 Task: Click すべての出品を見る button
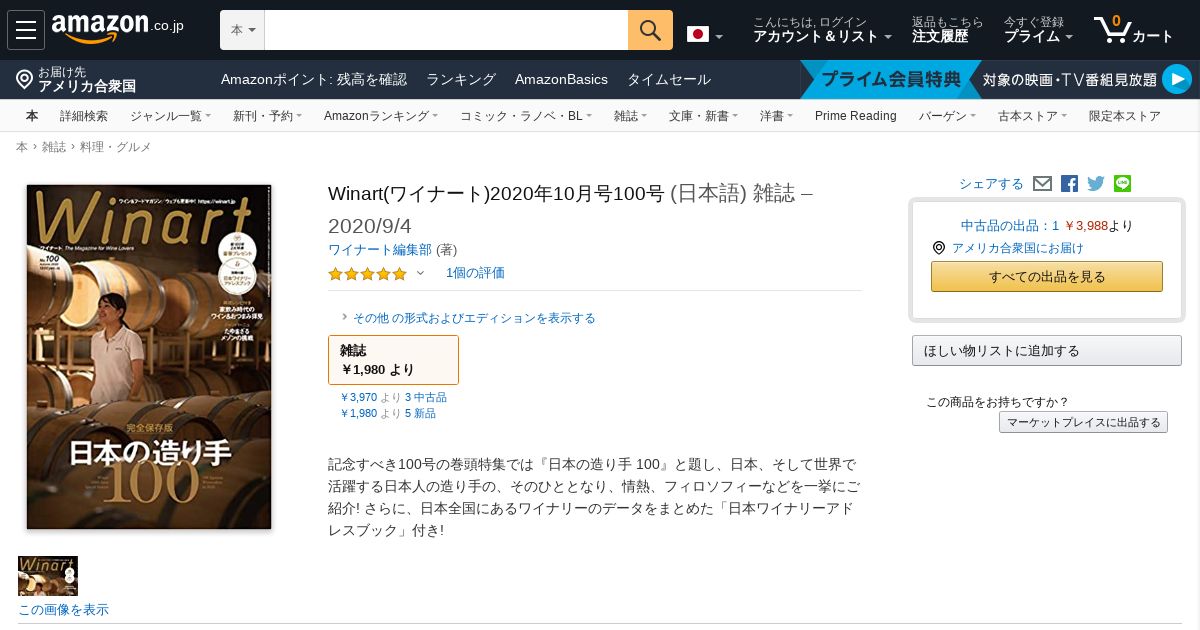1046,277
